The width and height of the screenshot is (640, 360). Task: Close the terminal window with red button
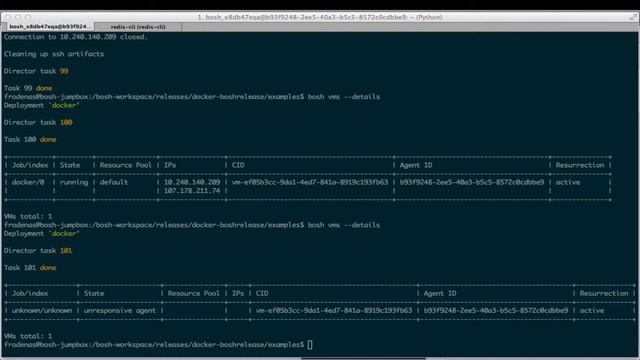[x=8, y=17]
